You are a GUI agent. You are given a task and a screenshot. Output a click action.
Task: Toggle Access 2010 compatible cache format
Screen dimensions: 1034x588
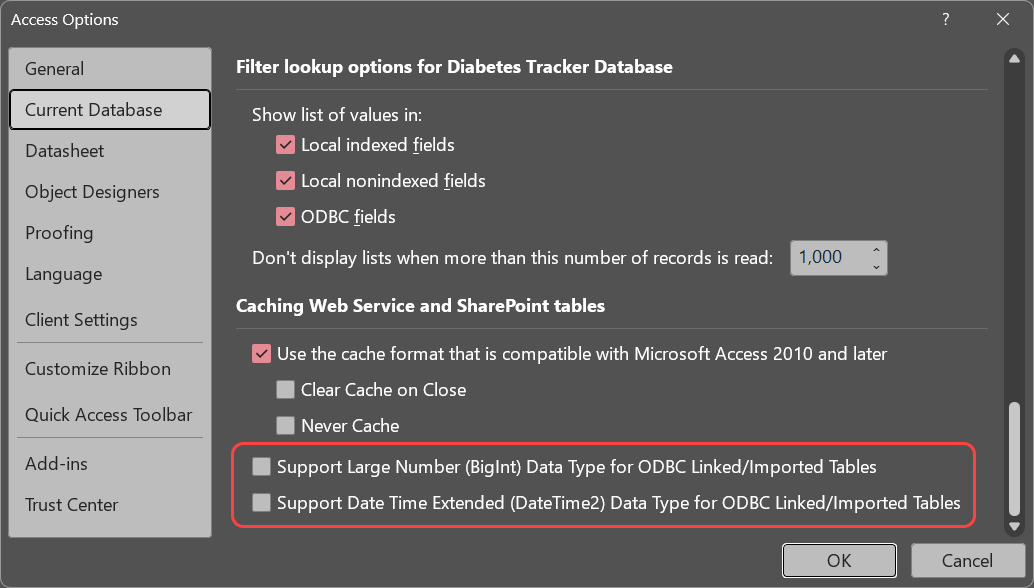(262, 353)
